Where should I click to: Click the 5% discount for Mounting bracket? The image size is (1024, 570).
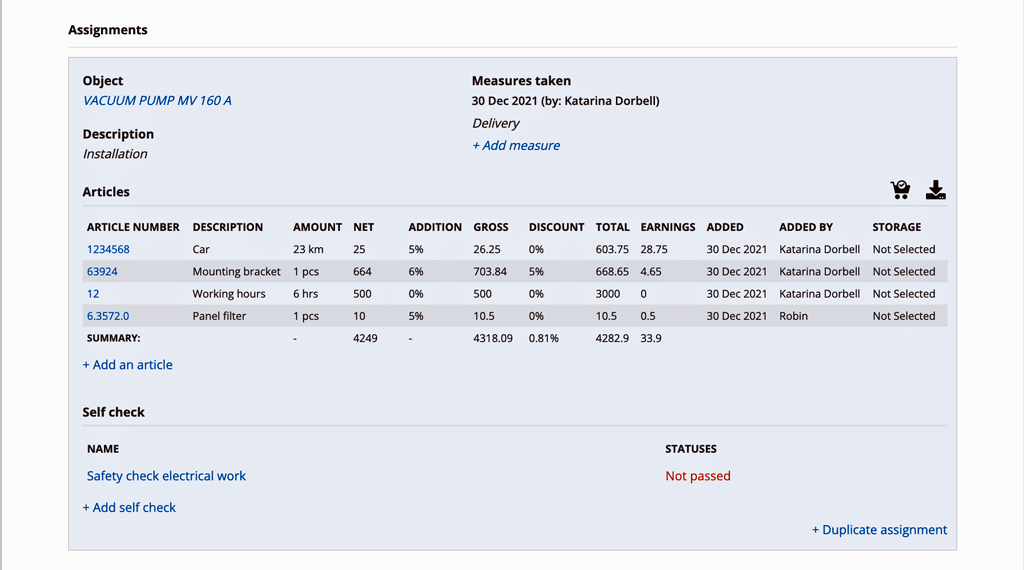[536, 272]
